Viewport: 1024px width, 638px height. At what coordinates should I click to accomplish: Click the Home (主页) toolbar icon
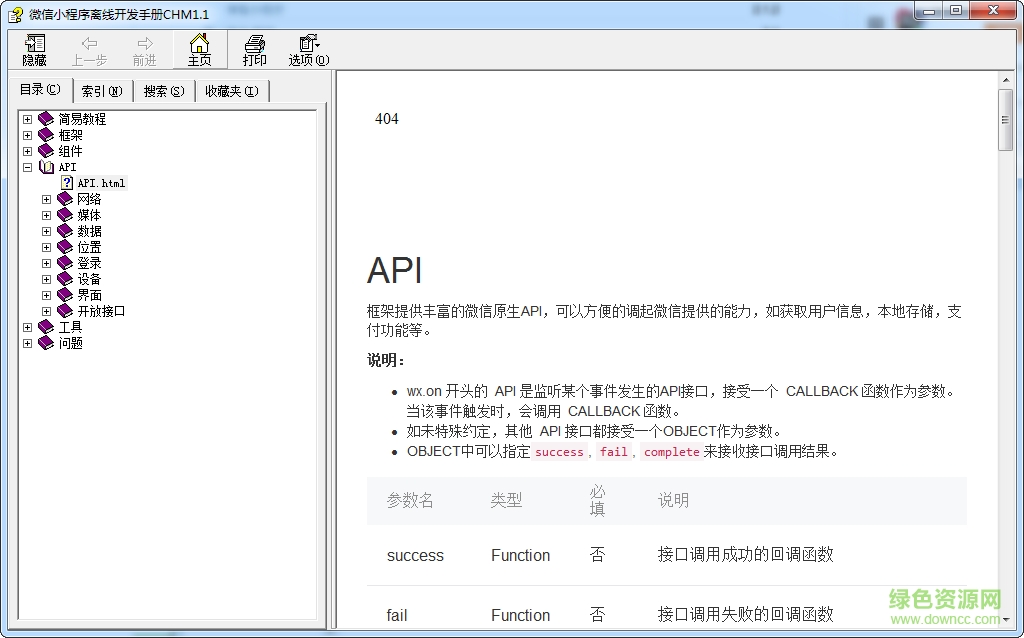[x=199, y=44]
